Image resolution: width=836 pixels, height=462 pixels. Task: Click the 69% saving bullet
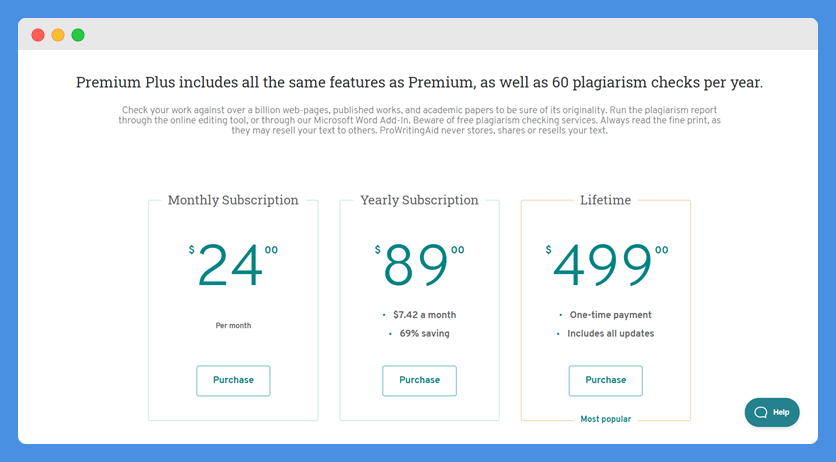[x=420, y=334]
